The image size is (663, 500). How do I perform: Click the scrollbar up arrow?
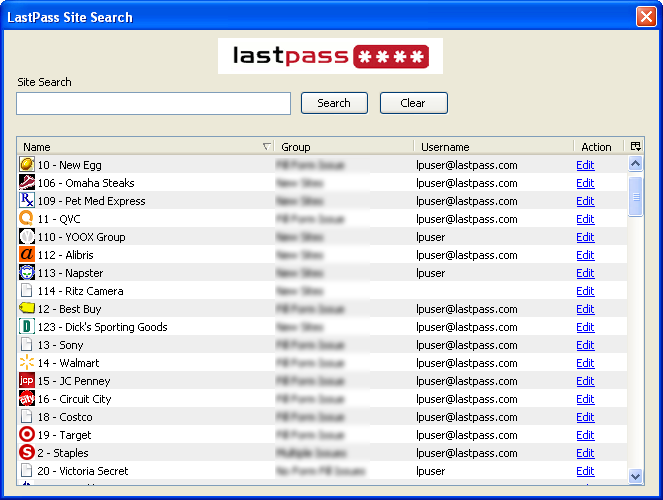click(635, 164)
